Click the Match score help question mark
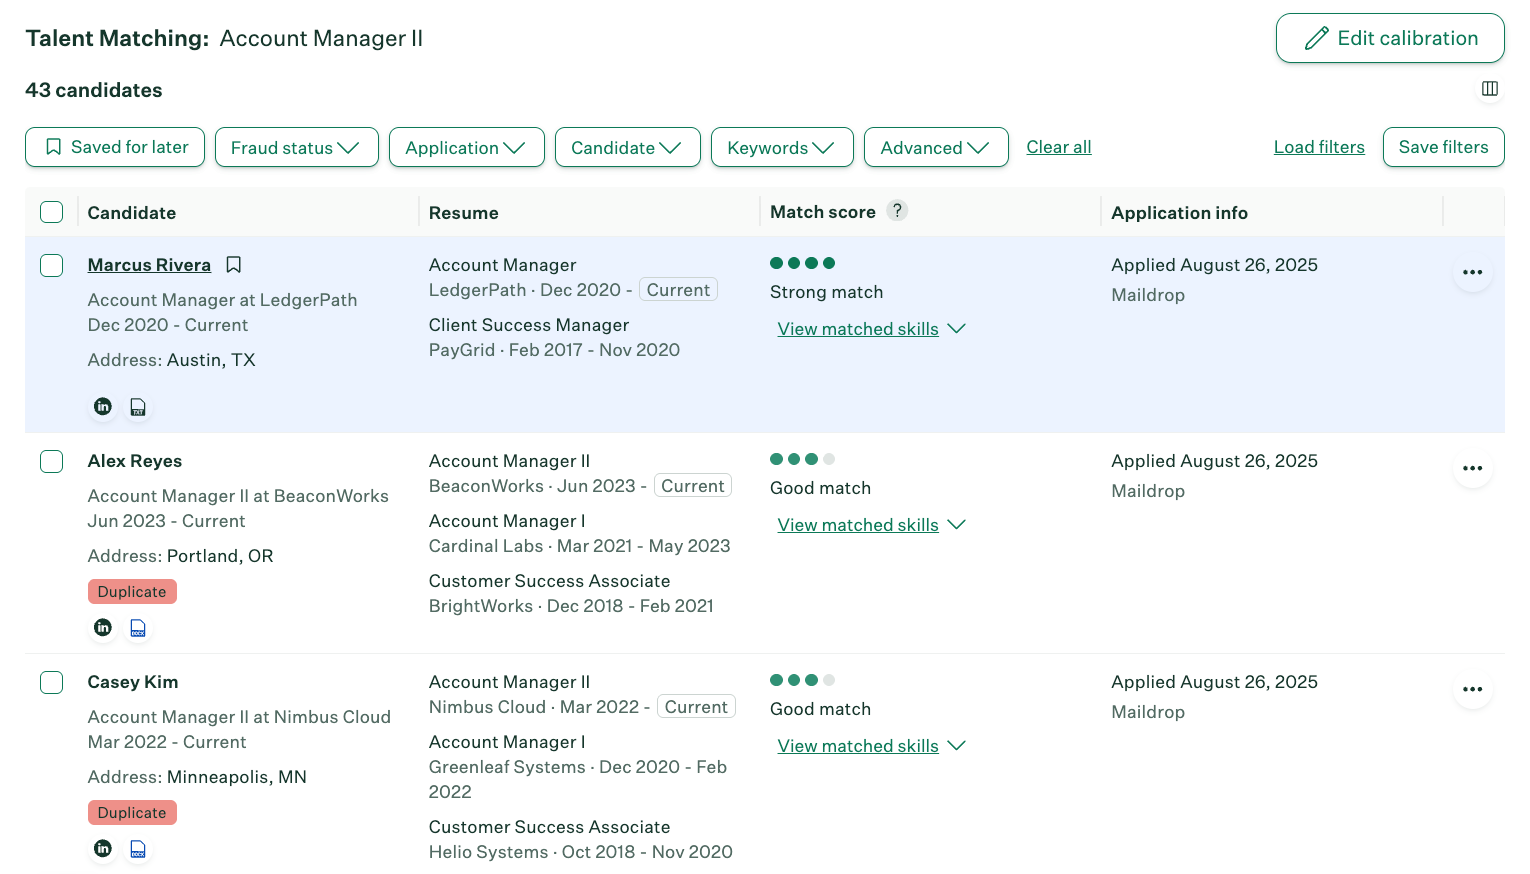The image size is (1530, 874). [897, 210]
